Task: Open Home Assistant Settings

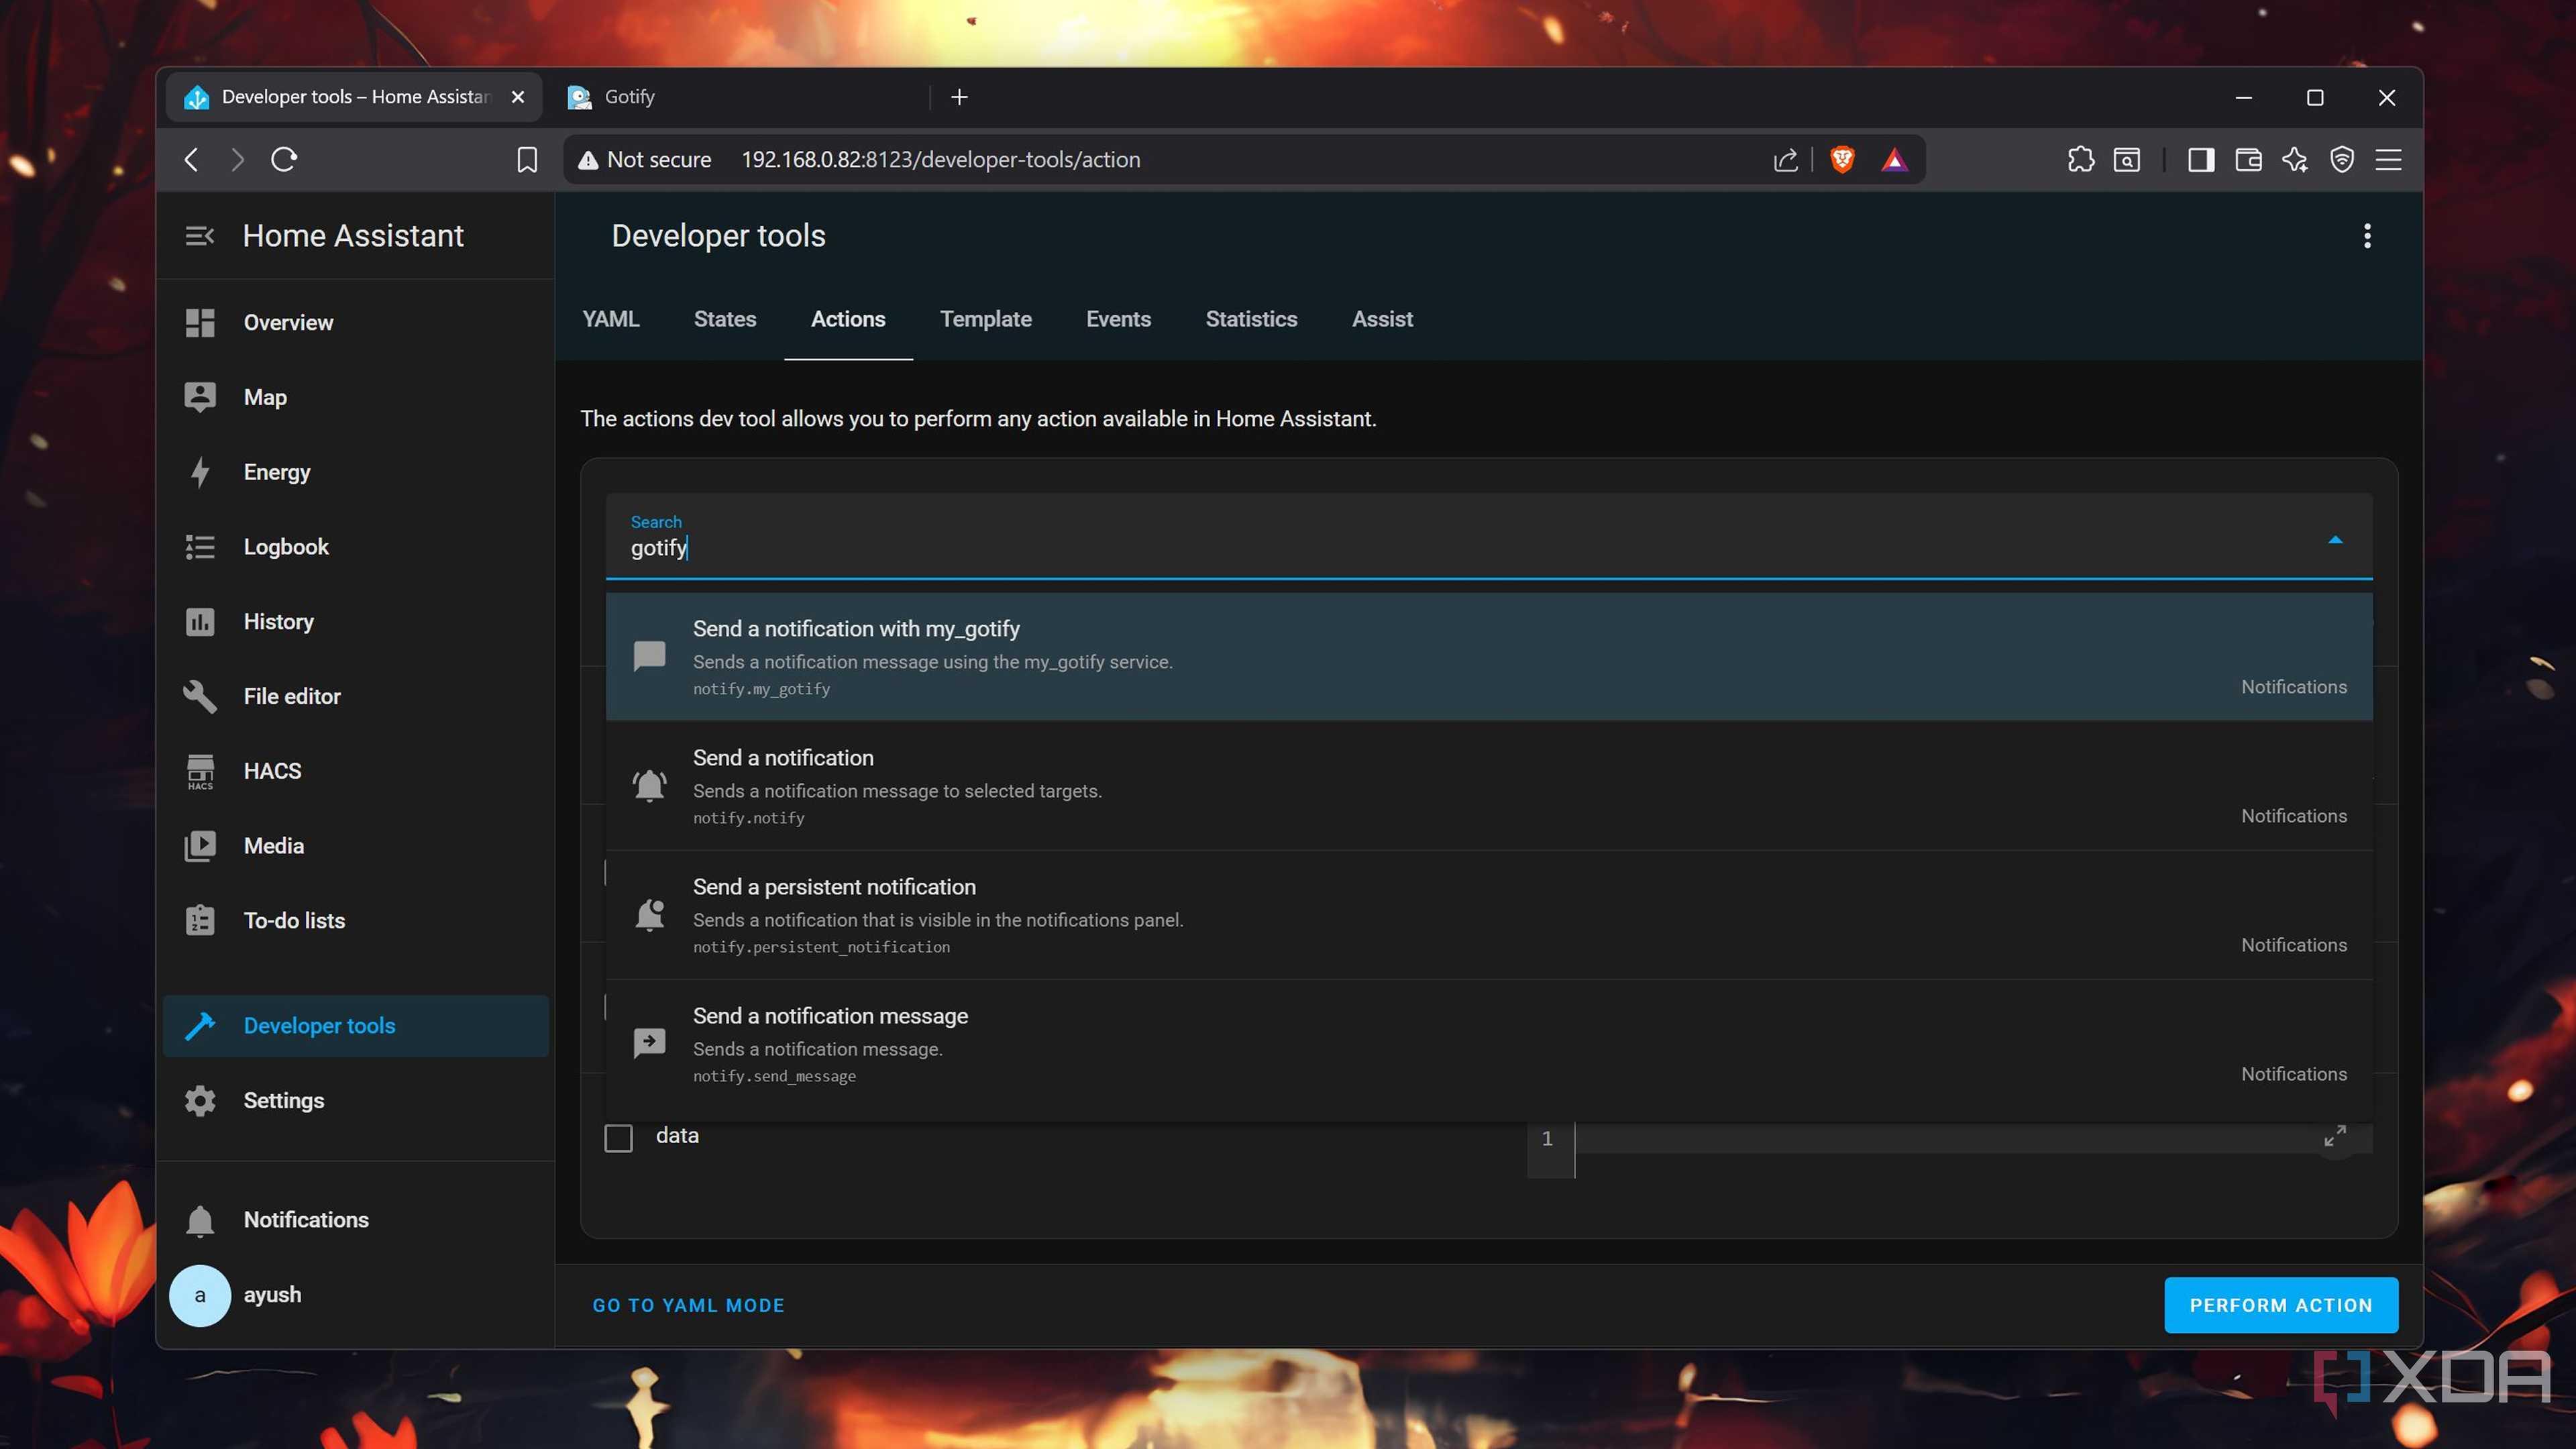Action: pos(356,1100)
